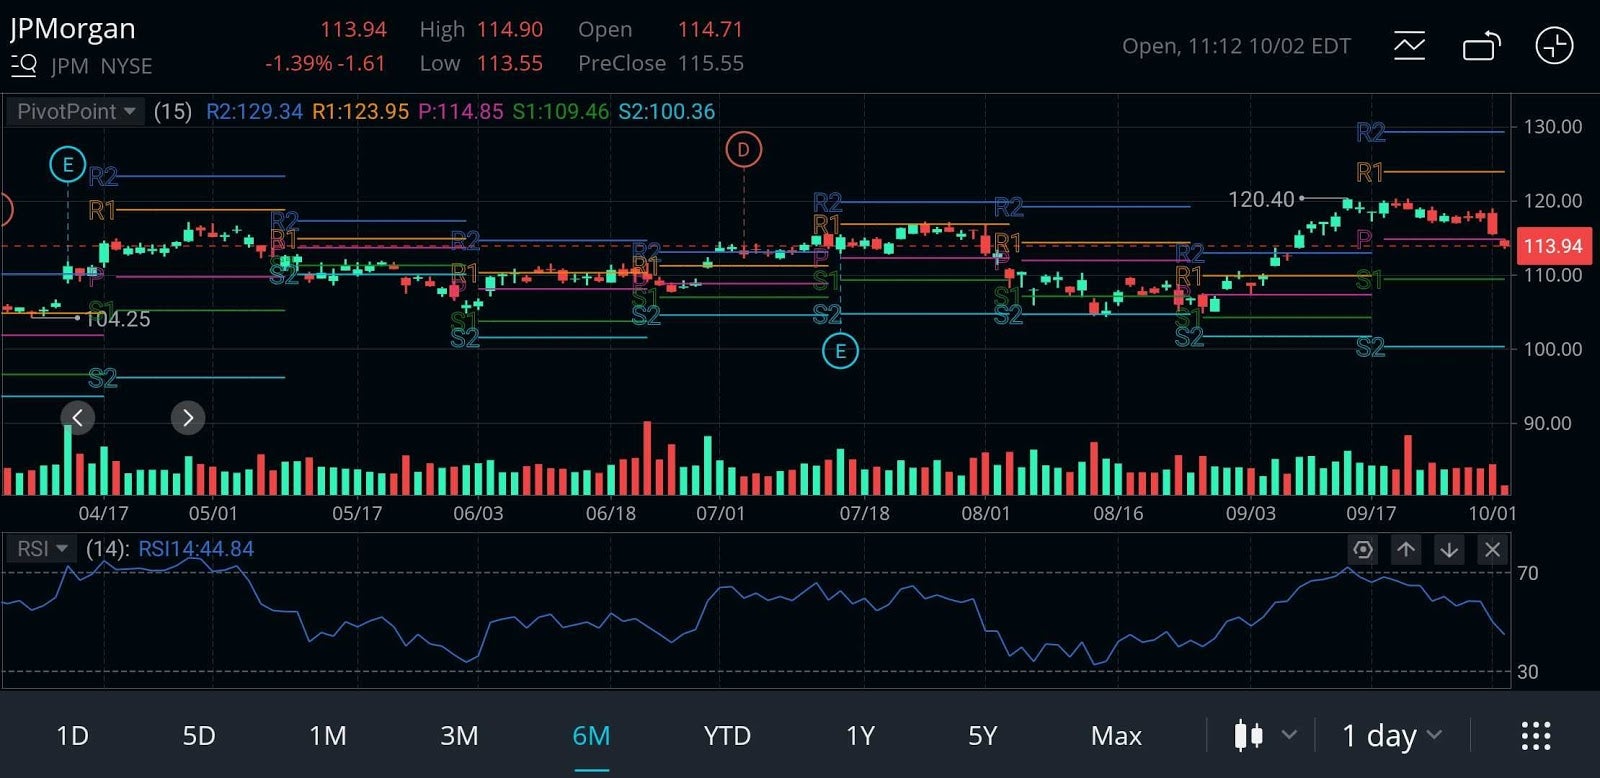Tap the R1:123.95 pivot value
The height and width of the screenshot is (778, 1600).
pyautogui.click(x=360, y=111)
